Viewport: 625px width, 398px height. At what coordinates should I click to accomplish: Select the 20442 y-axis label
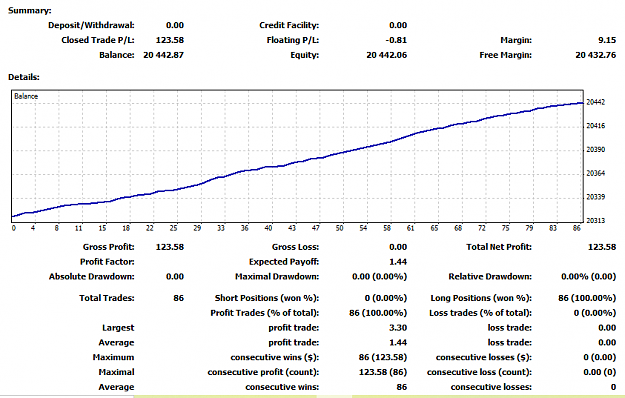click(596, 102)
